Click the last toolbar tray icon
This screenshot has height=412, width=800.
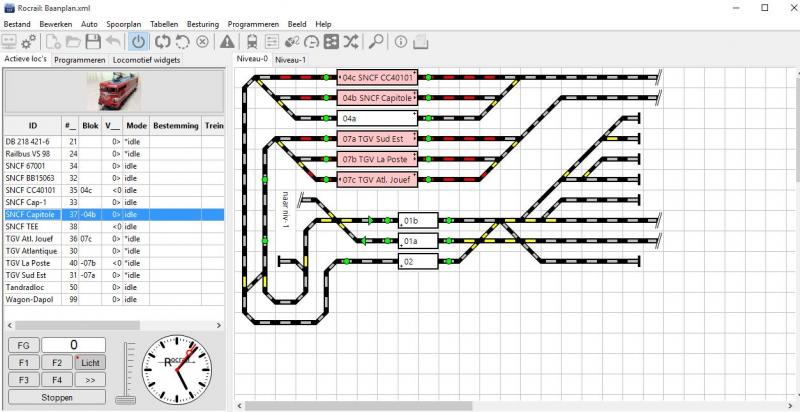pos(420,42)
